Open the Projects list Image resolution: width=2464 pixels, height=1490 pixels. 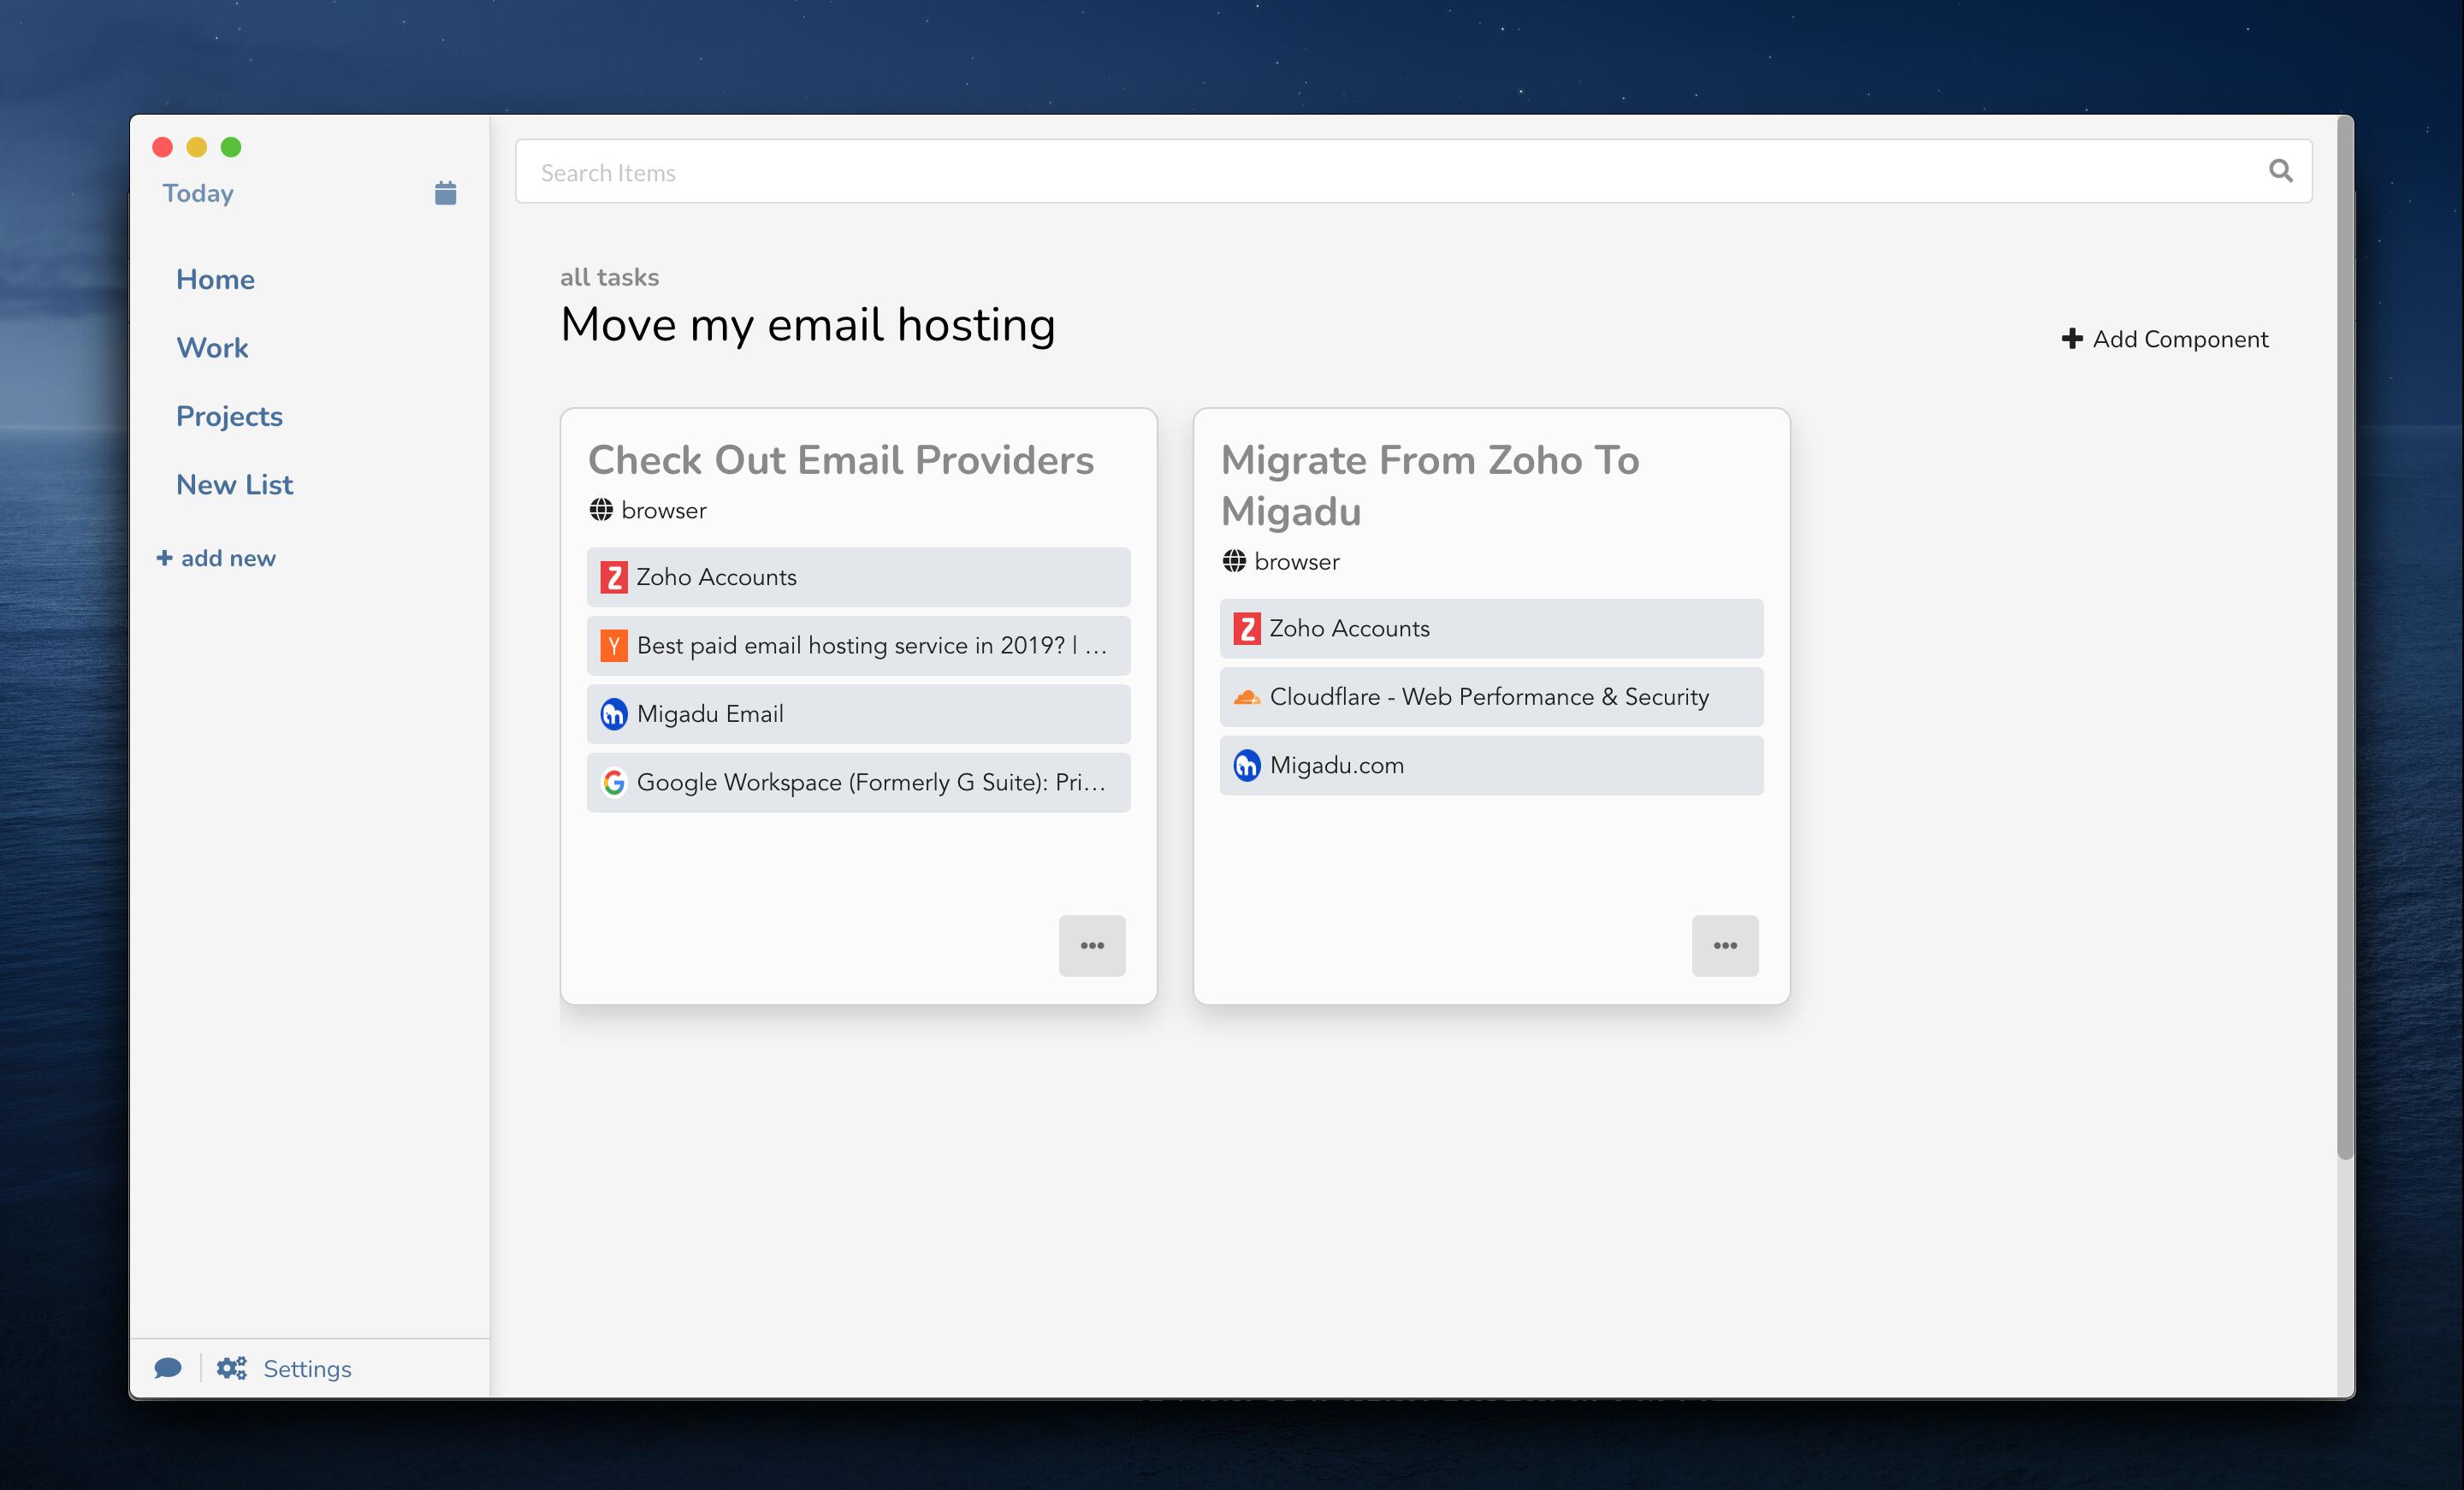click(229, 416)
